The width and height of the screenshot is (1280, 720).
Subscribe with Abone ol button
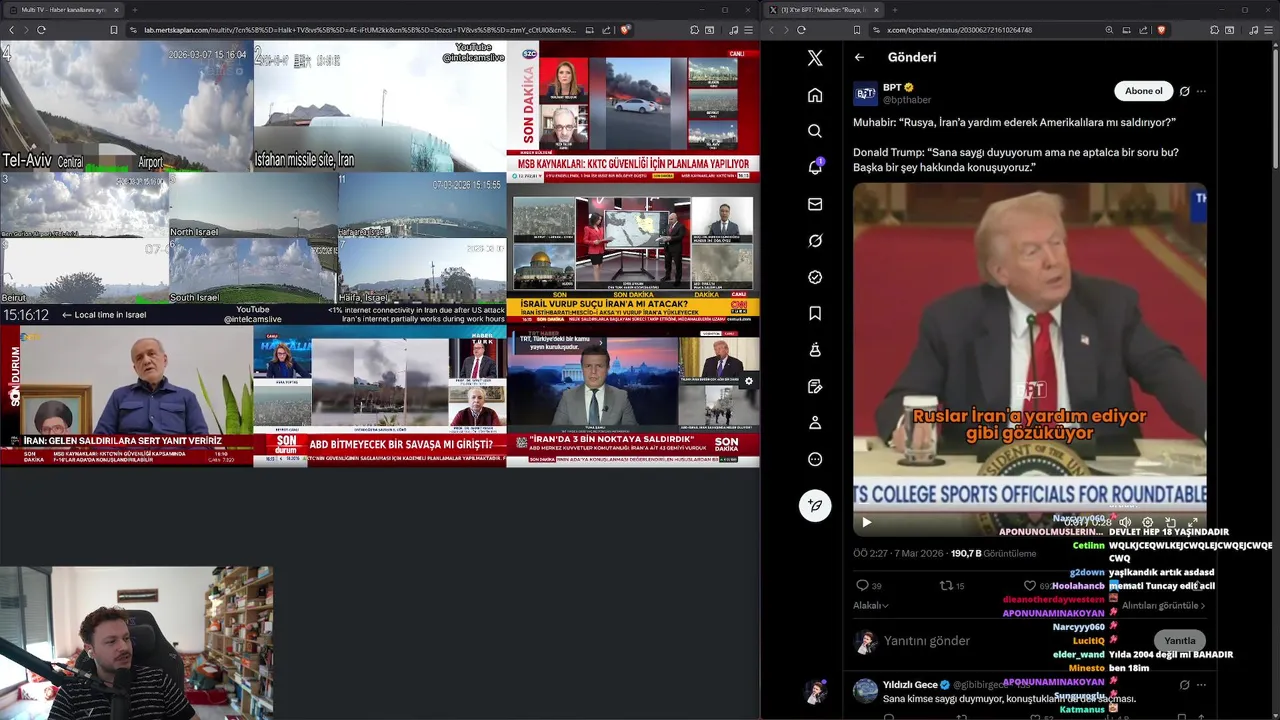tap(1144, 91)
